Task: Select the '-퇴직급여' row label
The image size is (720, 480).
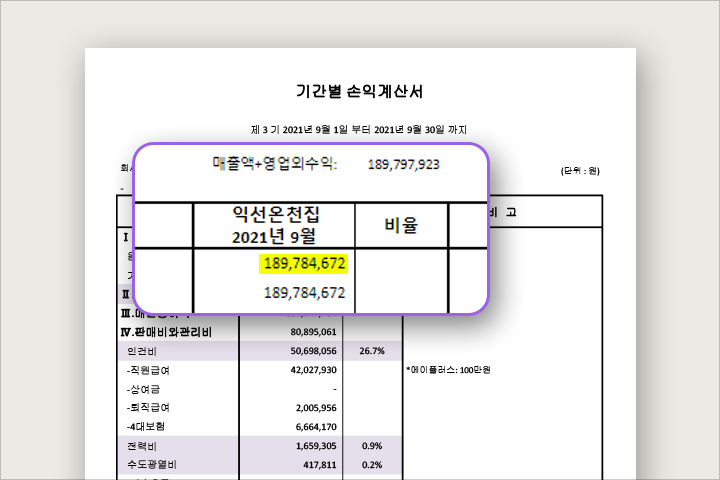Action: point(148,408)
